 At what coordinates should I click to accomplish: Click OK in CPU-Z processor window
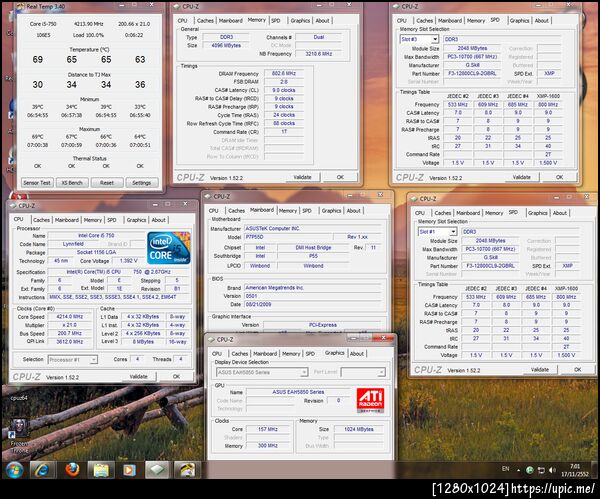(x=176, y=377)
